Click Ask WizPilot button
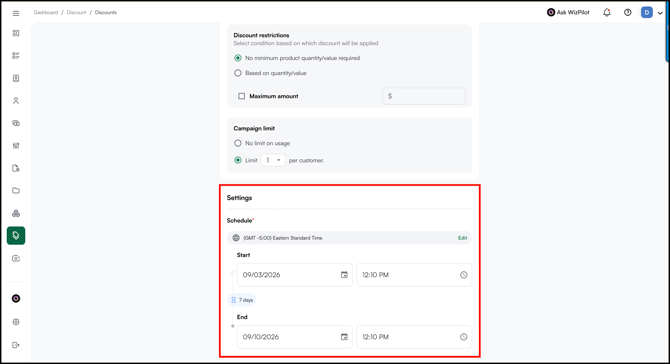The height and width of the screenshot is (364, 670). point(568,12)
